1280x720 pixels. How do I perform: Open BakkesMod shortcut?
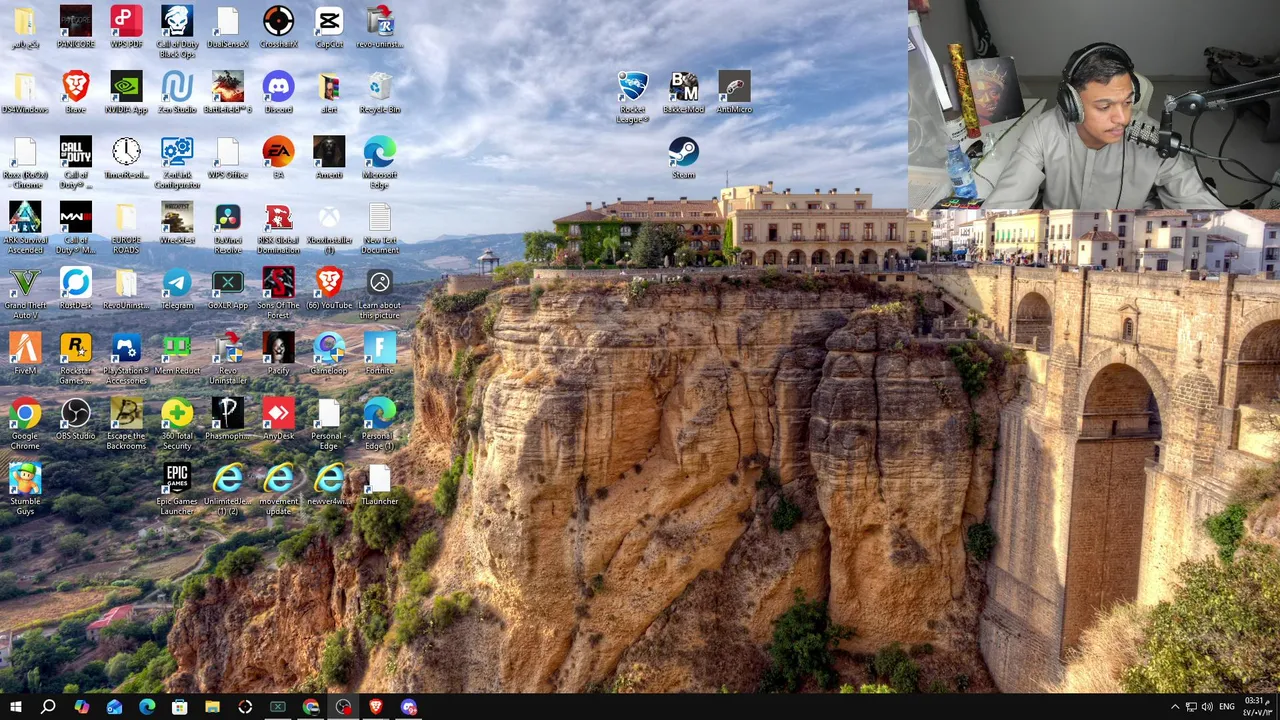point(683,92)
